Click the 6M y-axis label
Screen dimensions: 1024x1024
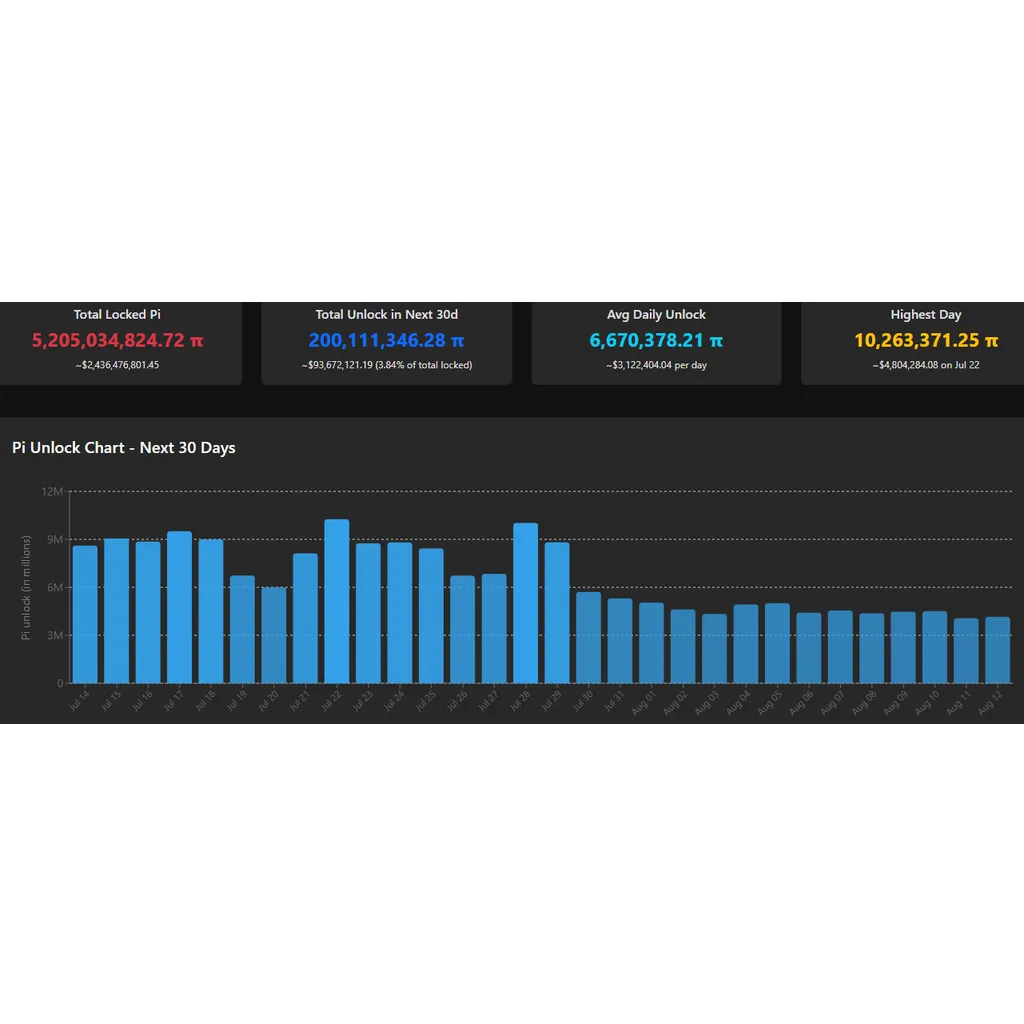coord(55,587)
